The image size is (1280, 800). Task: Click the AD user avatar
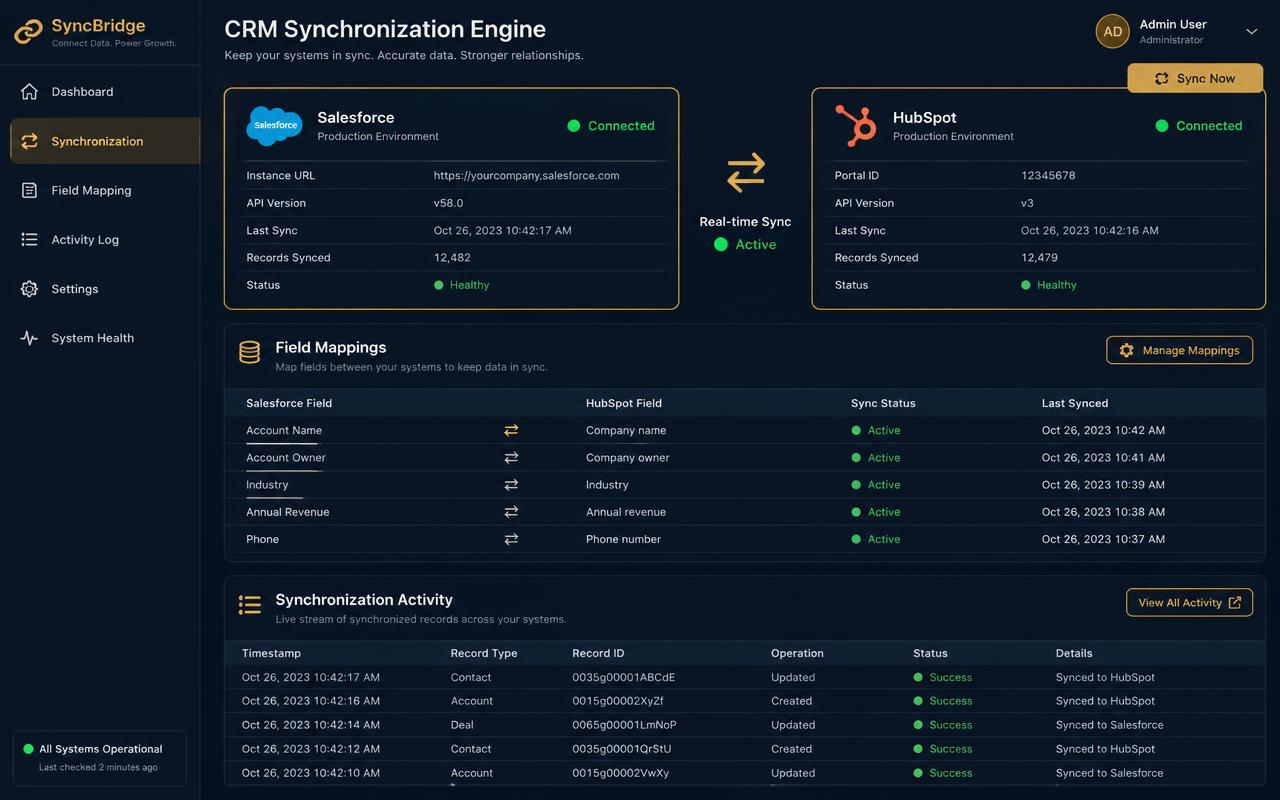pos(1113,31)
